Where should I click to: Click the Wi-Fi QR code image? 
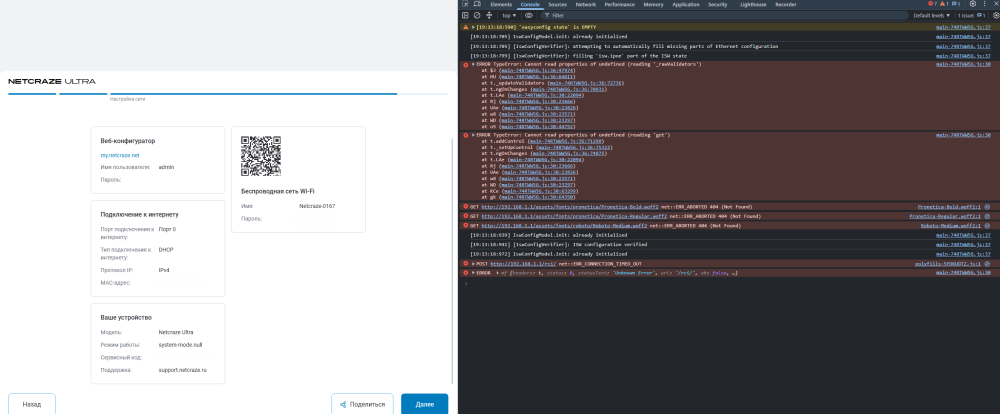[261, 156]
